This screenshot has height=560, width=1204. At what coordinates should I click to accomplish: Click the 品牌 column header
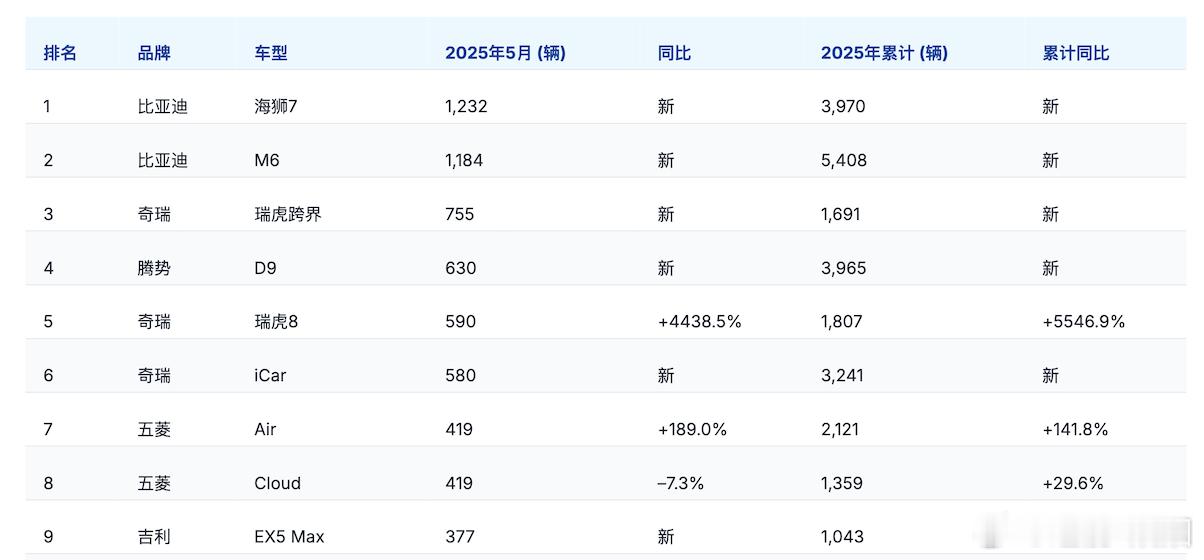[x=154, y=53]
